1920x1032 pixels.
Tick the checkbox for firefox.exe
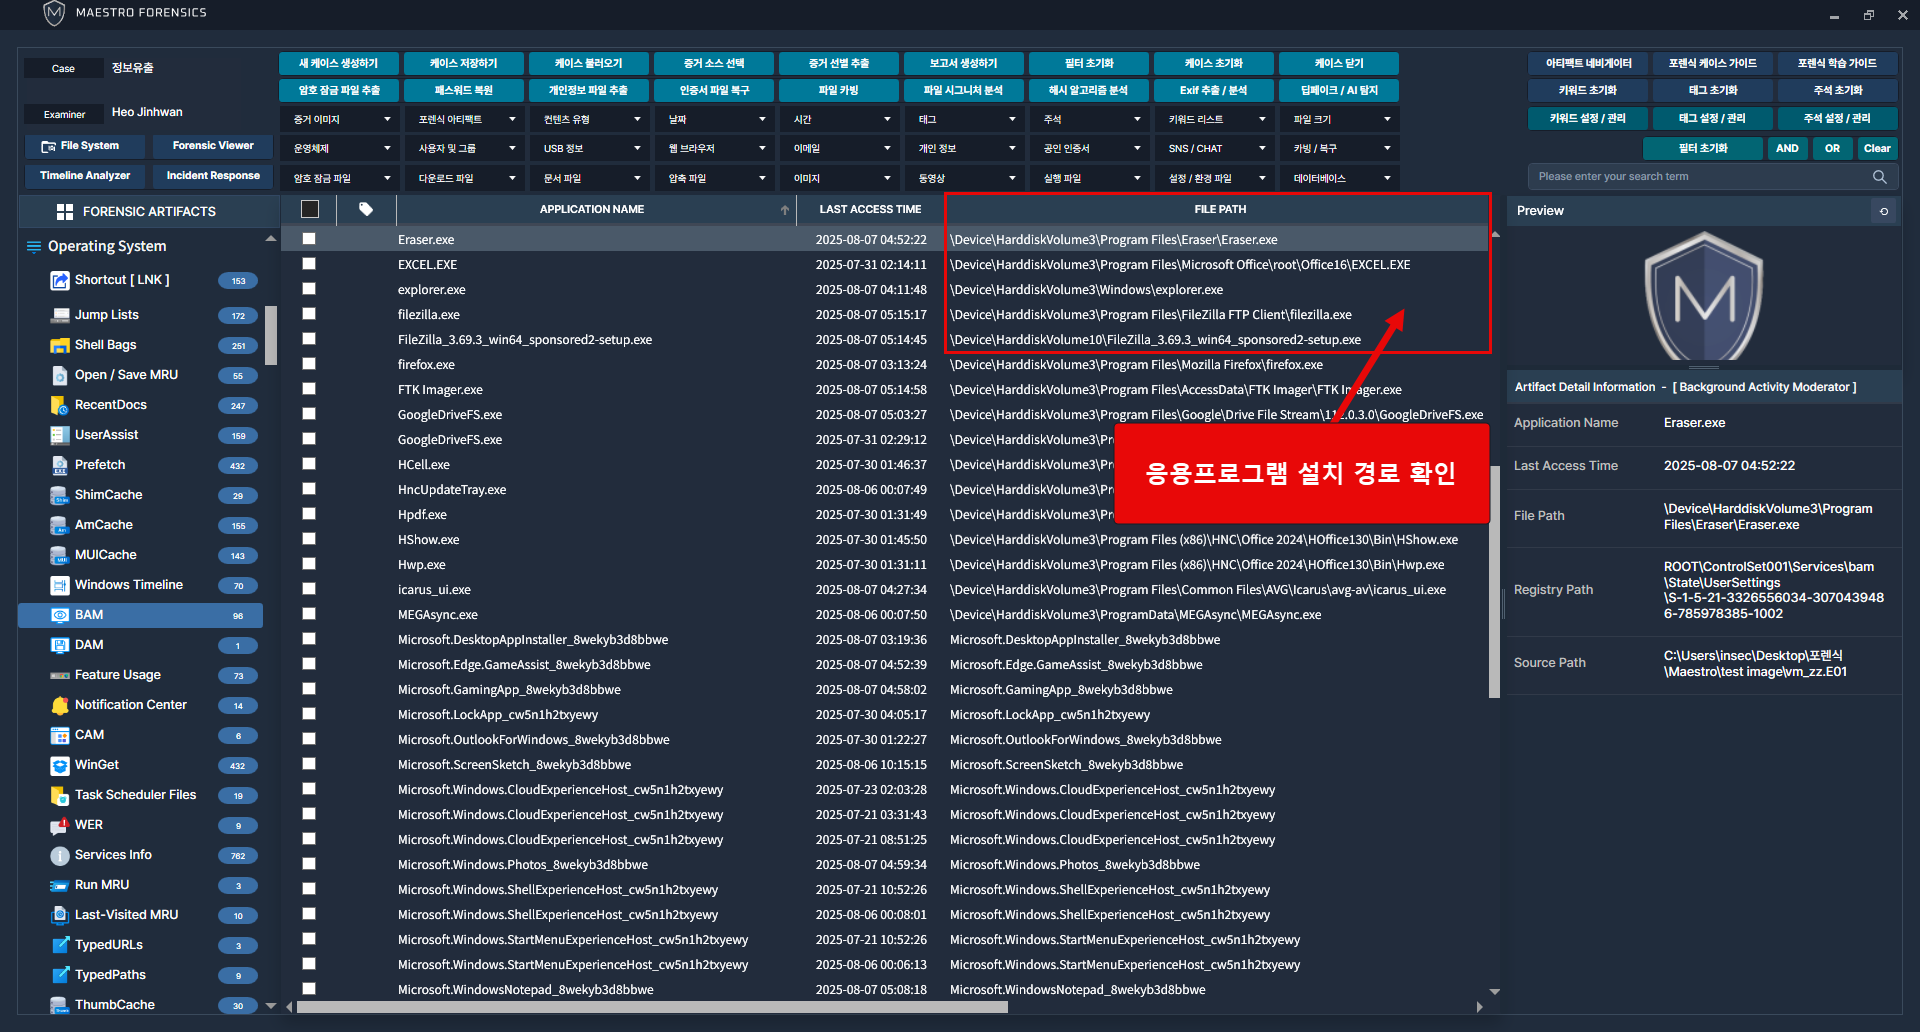(309, 364)
